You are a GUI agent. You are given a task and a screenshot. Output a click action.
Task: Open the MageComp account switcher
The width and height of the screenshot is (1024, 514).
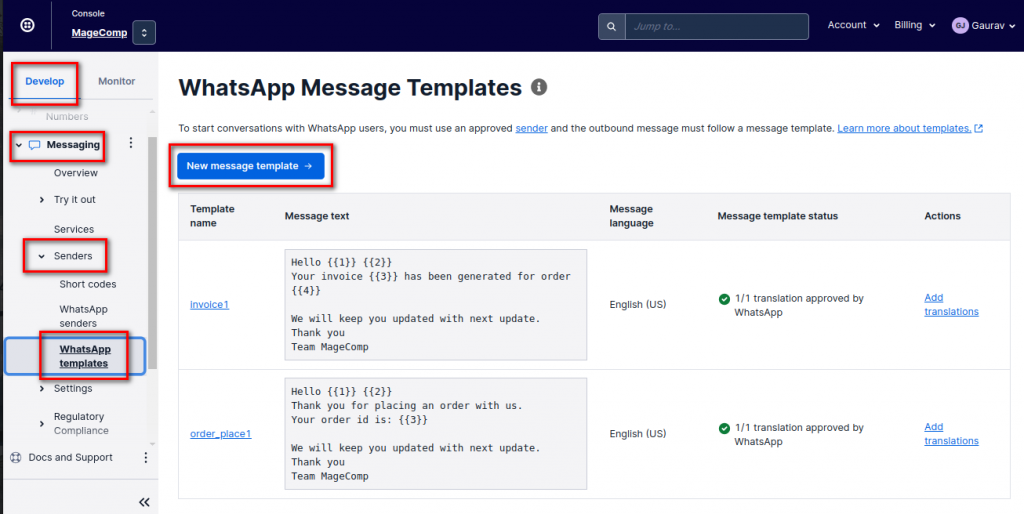tap(144, 33)
